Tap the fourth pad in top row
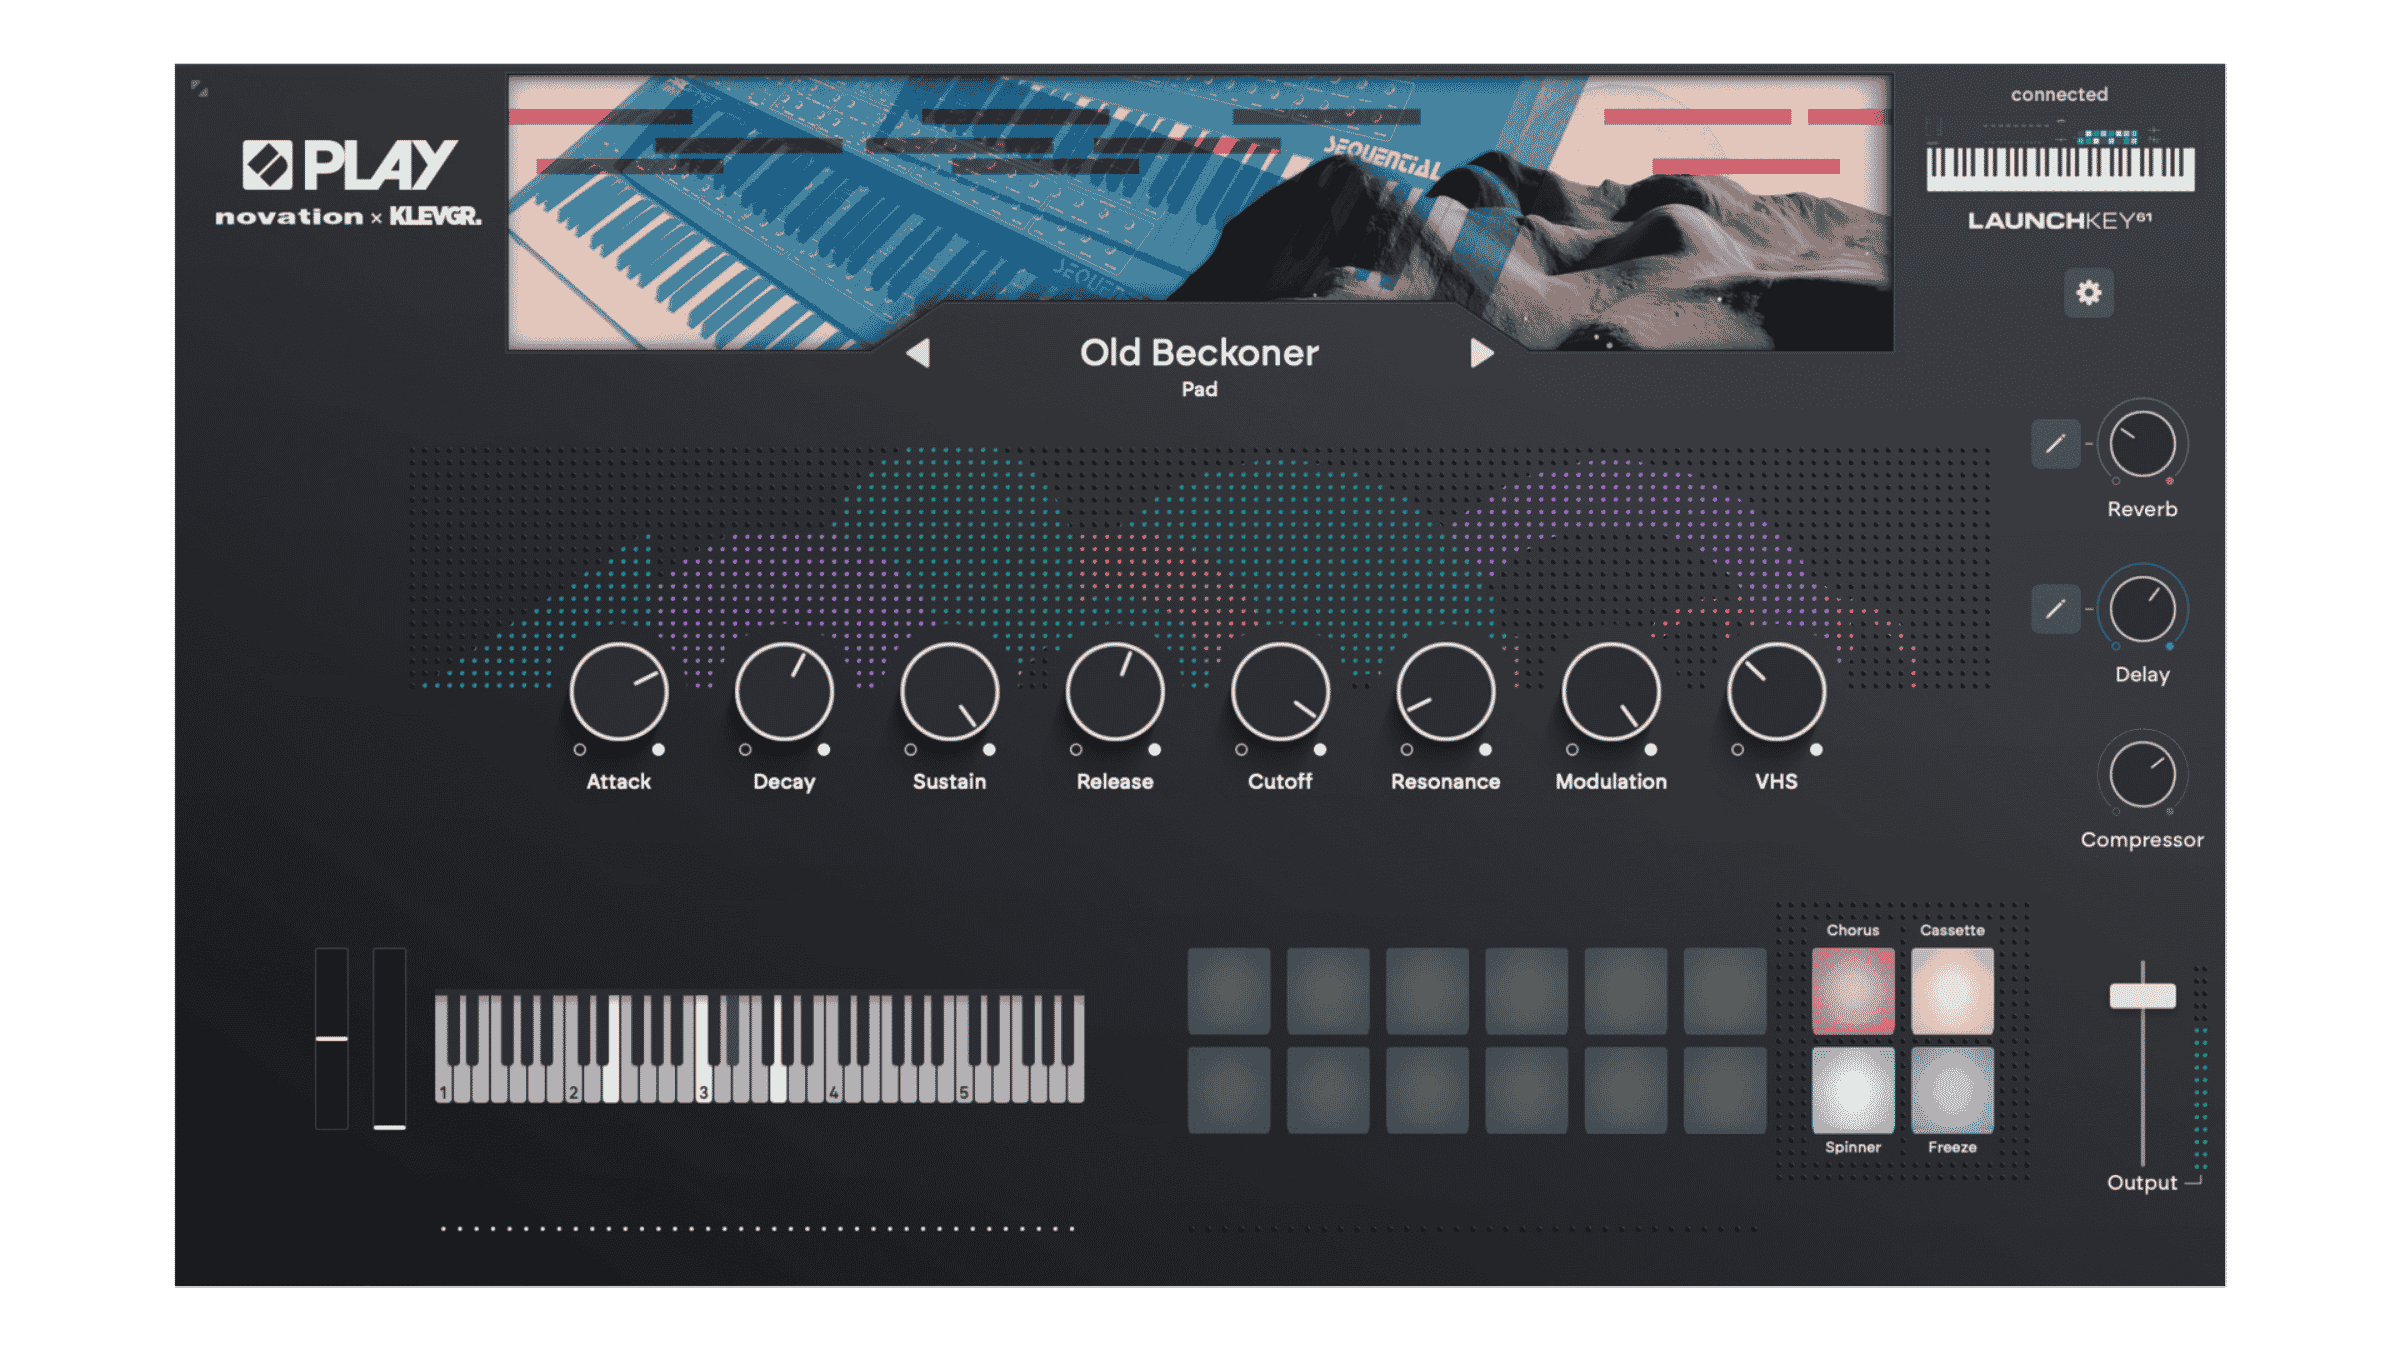 click(x=1526, y=990)
